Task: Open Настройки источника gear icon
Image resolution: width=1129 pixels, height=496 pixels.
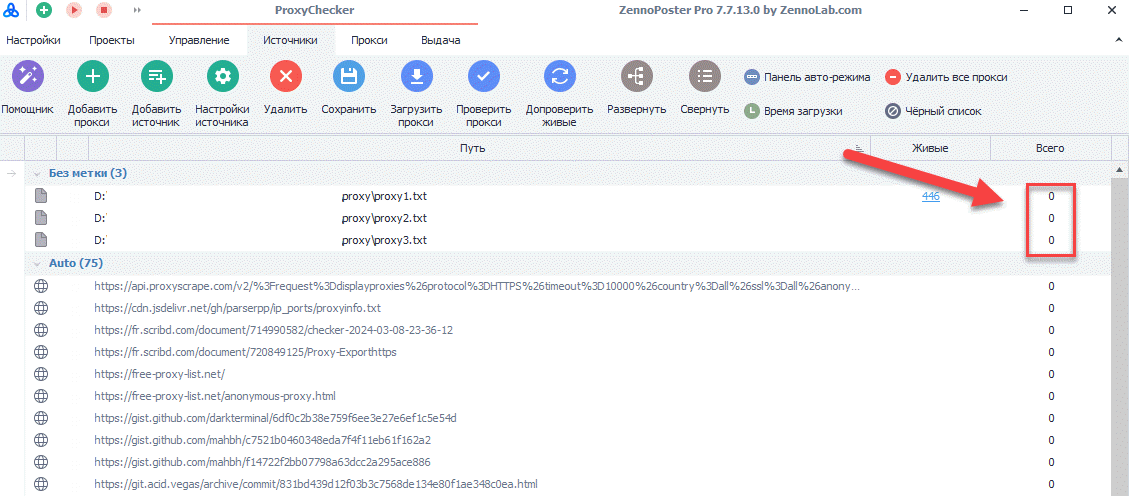Action: click(x=222, y=76)
